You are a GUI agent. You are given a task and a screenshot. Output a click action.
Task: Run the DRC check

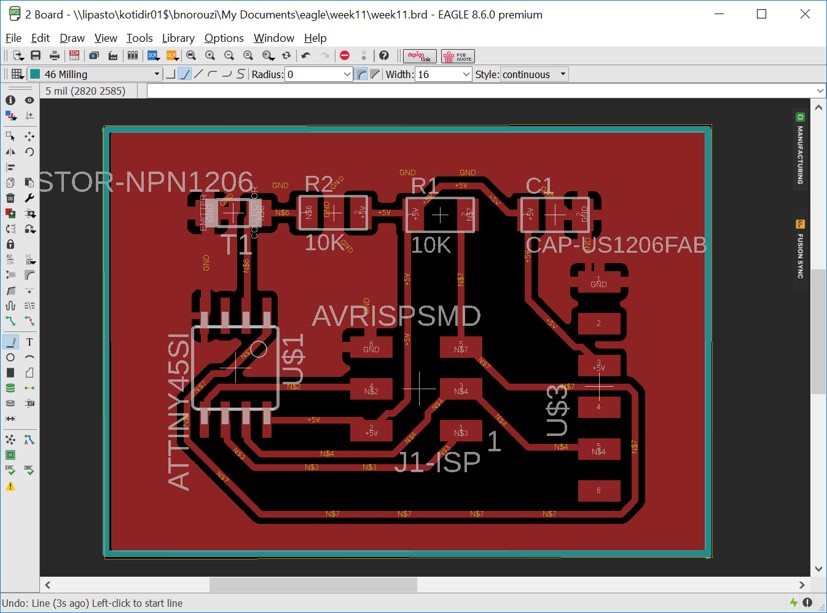pos(30,470)
